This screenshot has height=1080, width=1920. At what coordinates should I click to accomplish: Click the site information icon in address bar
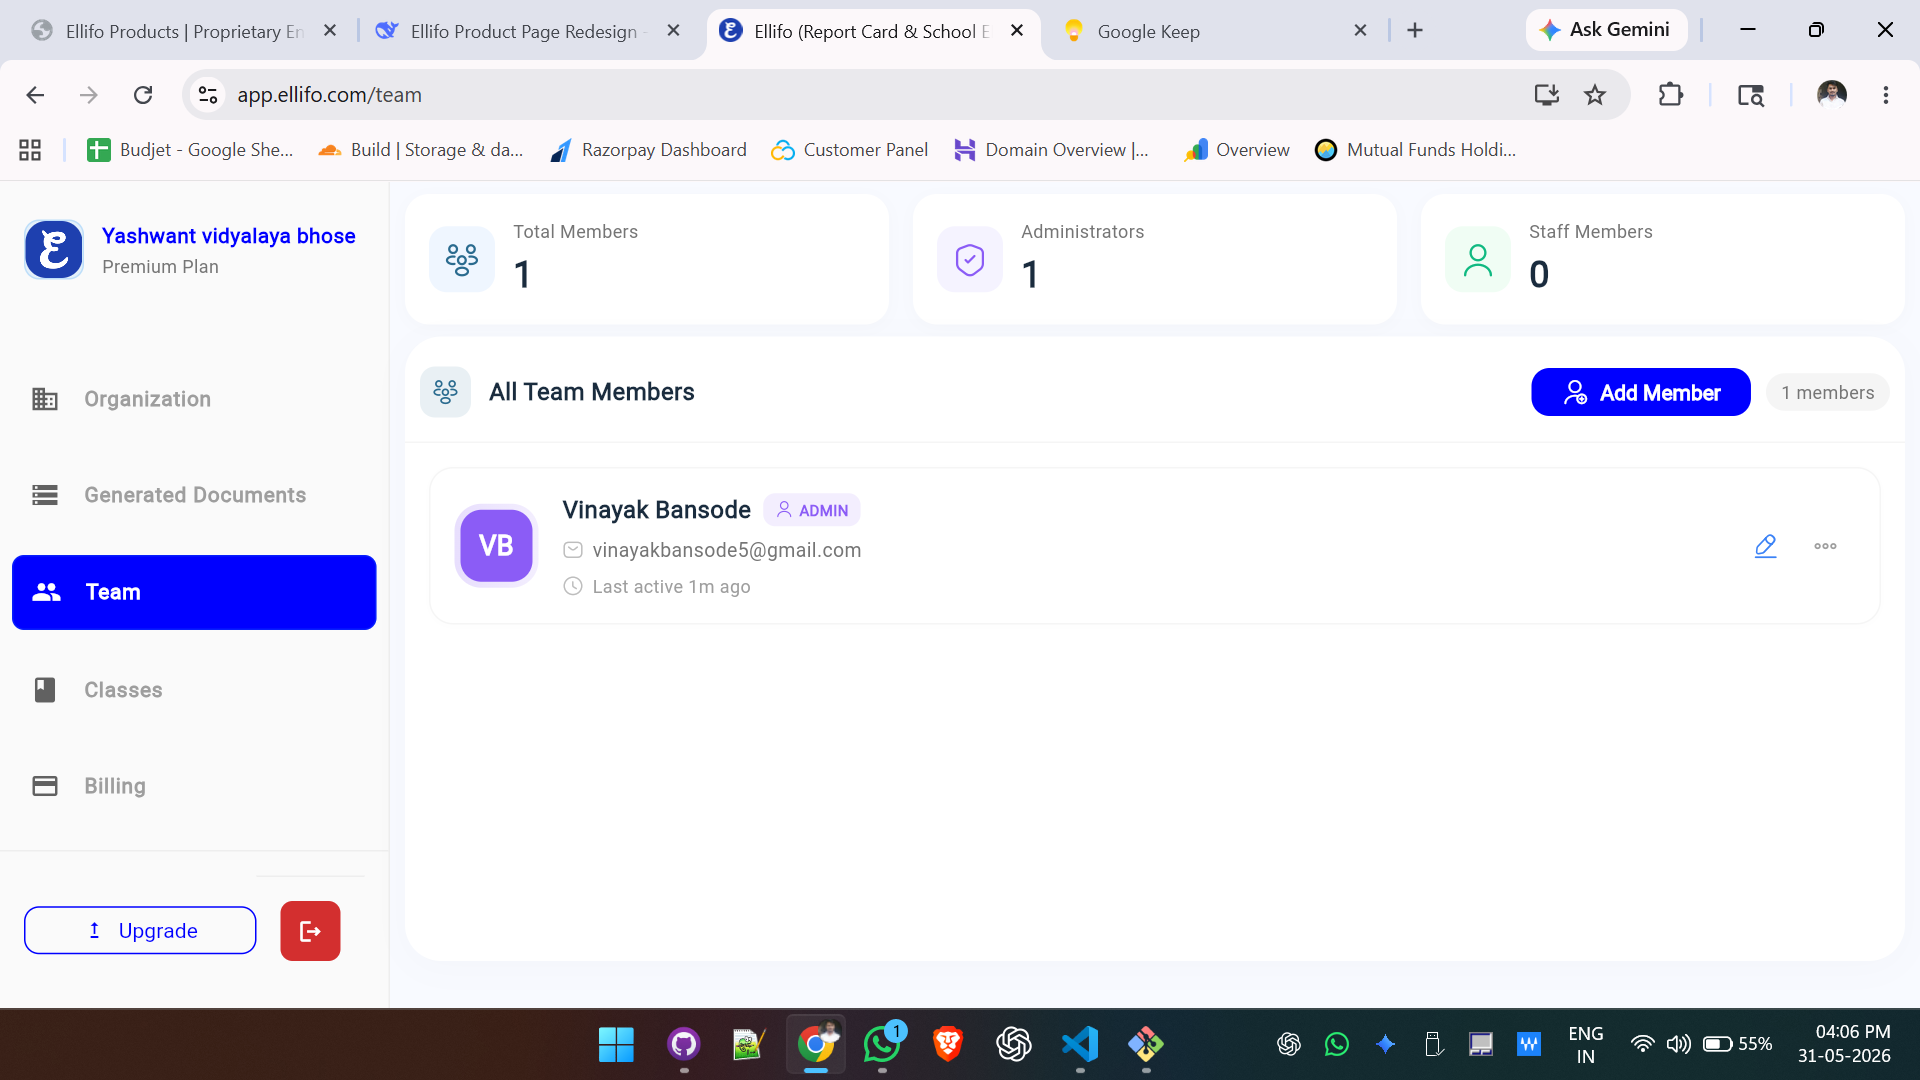pos(208,95)
